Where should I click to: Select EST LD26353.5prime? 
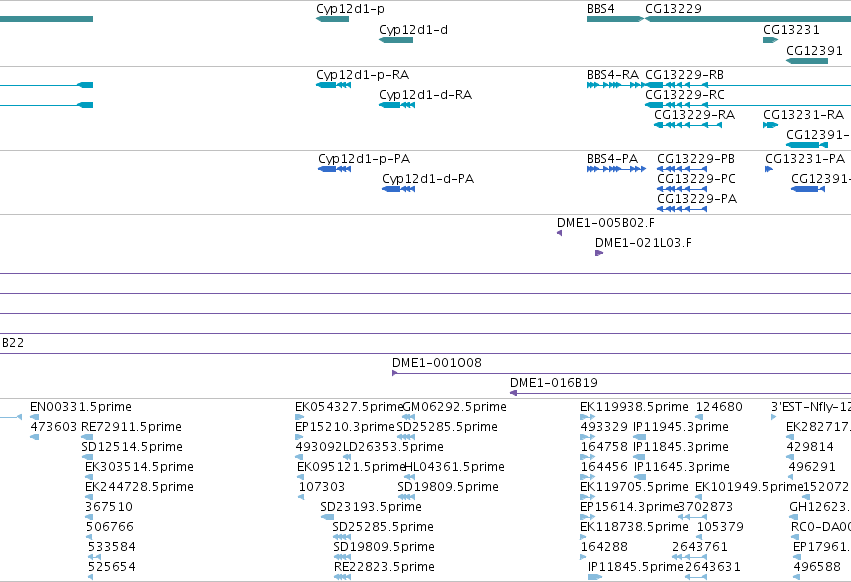pos(393,447)
